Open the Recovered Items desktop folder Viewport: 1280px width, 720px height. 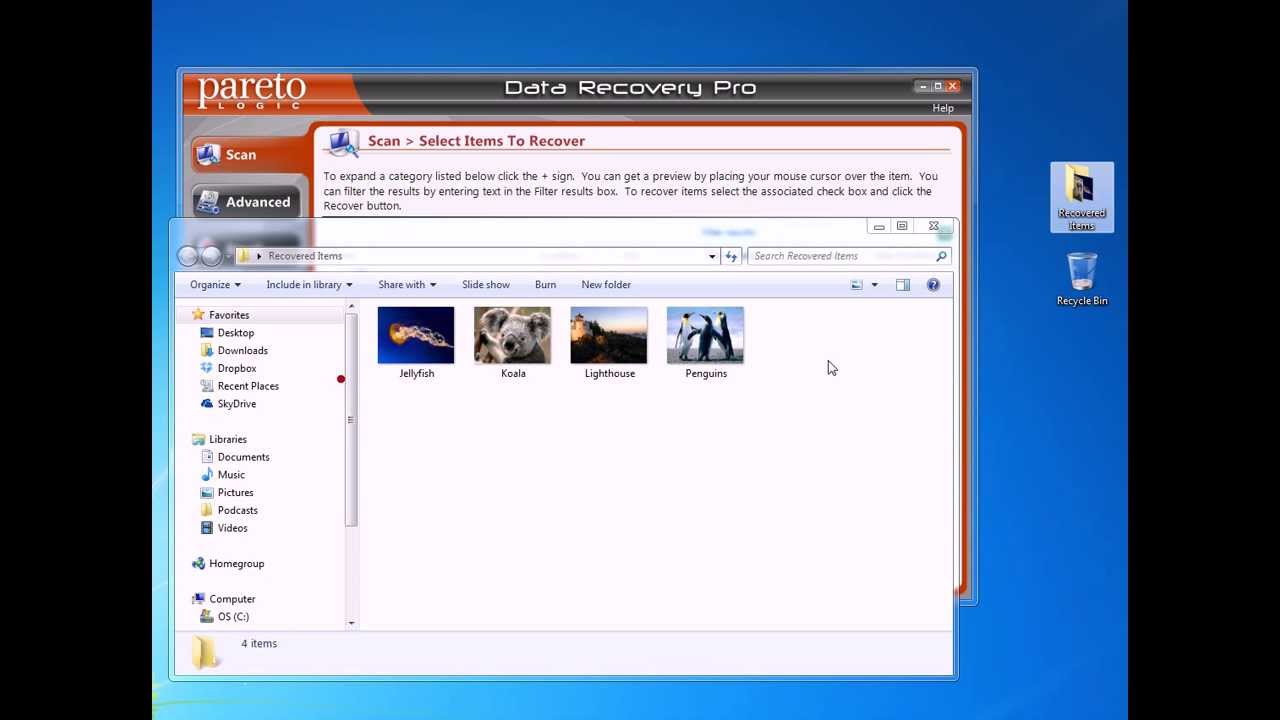coord(1082,198)
